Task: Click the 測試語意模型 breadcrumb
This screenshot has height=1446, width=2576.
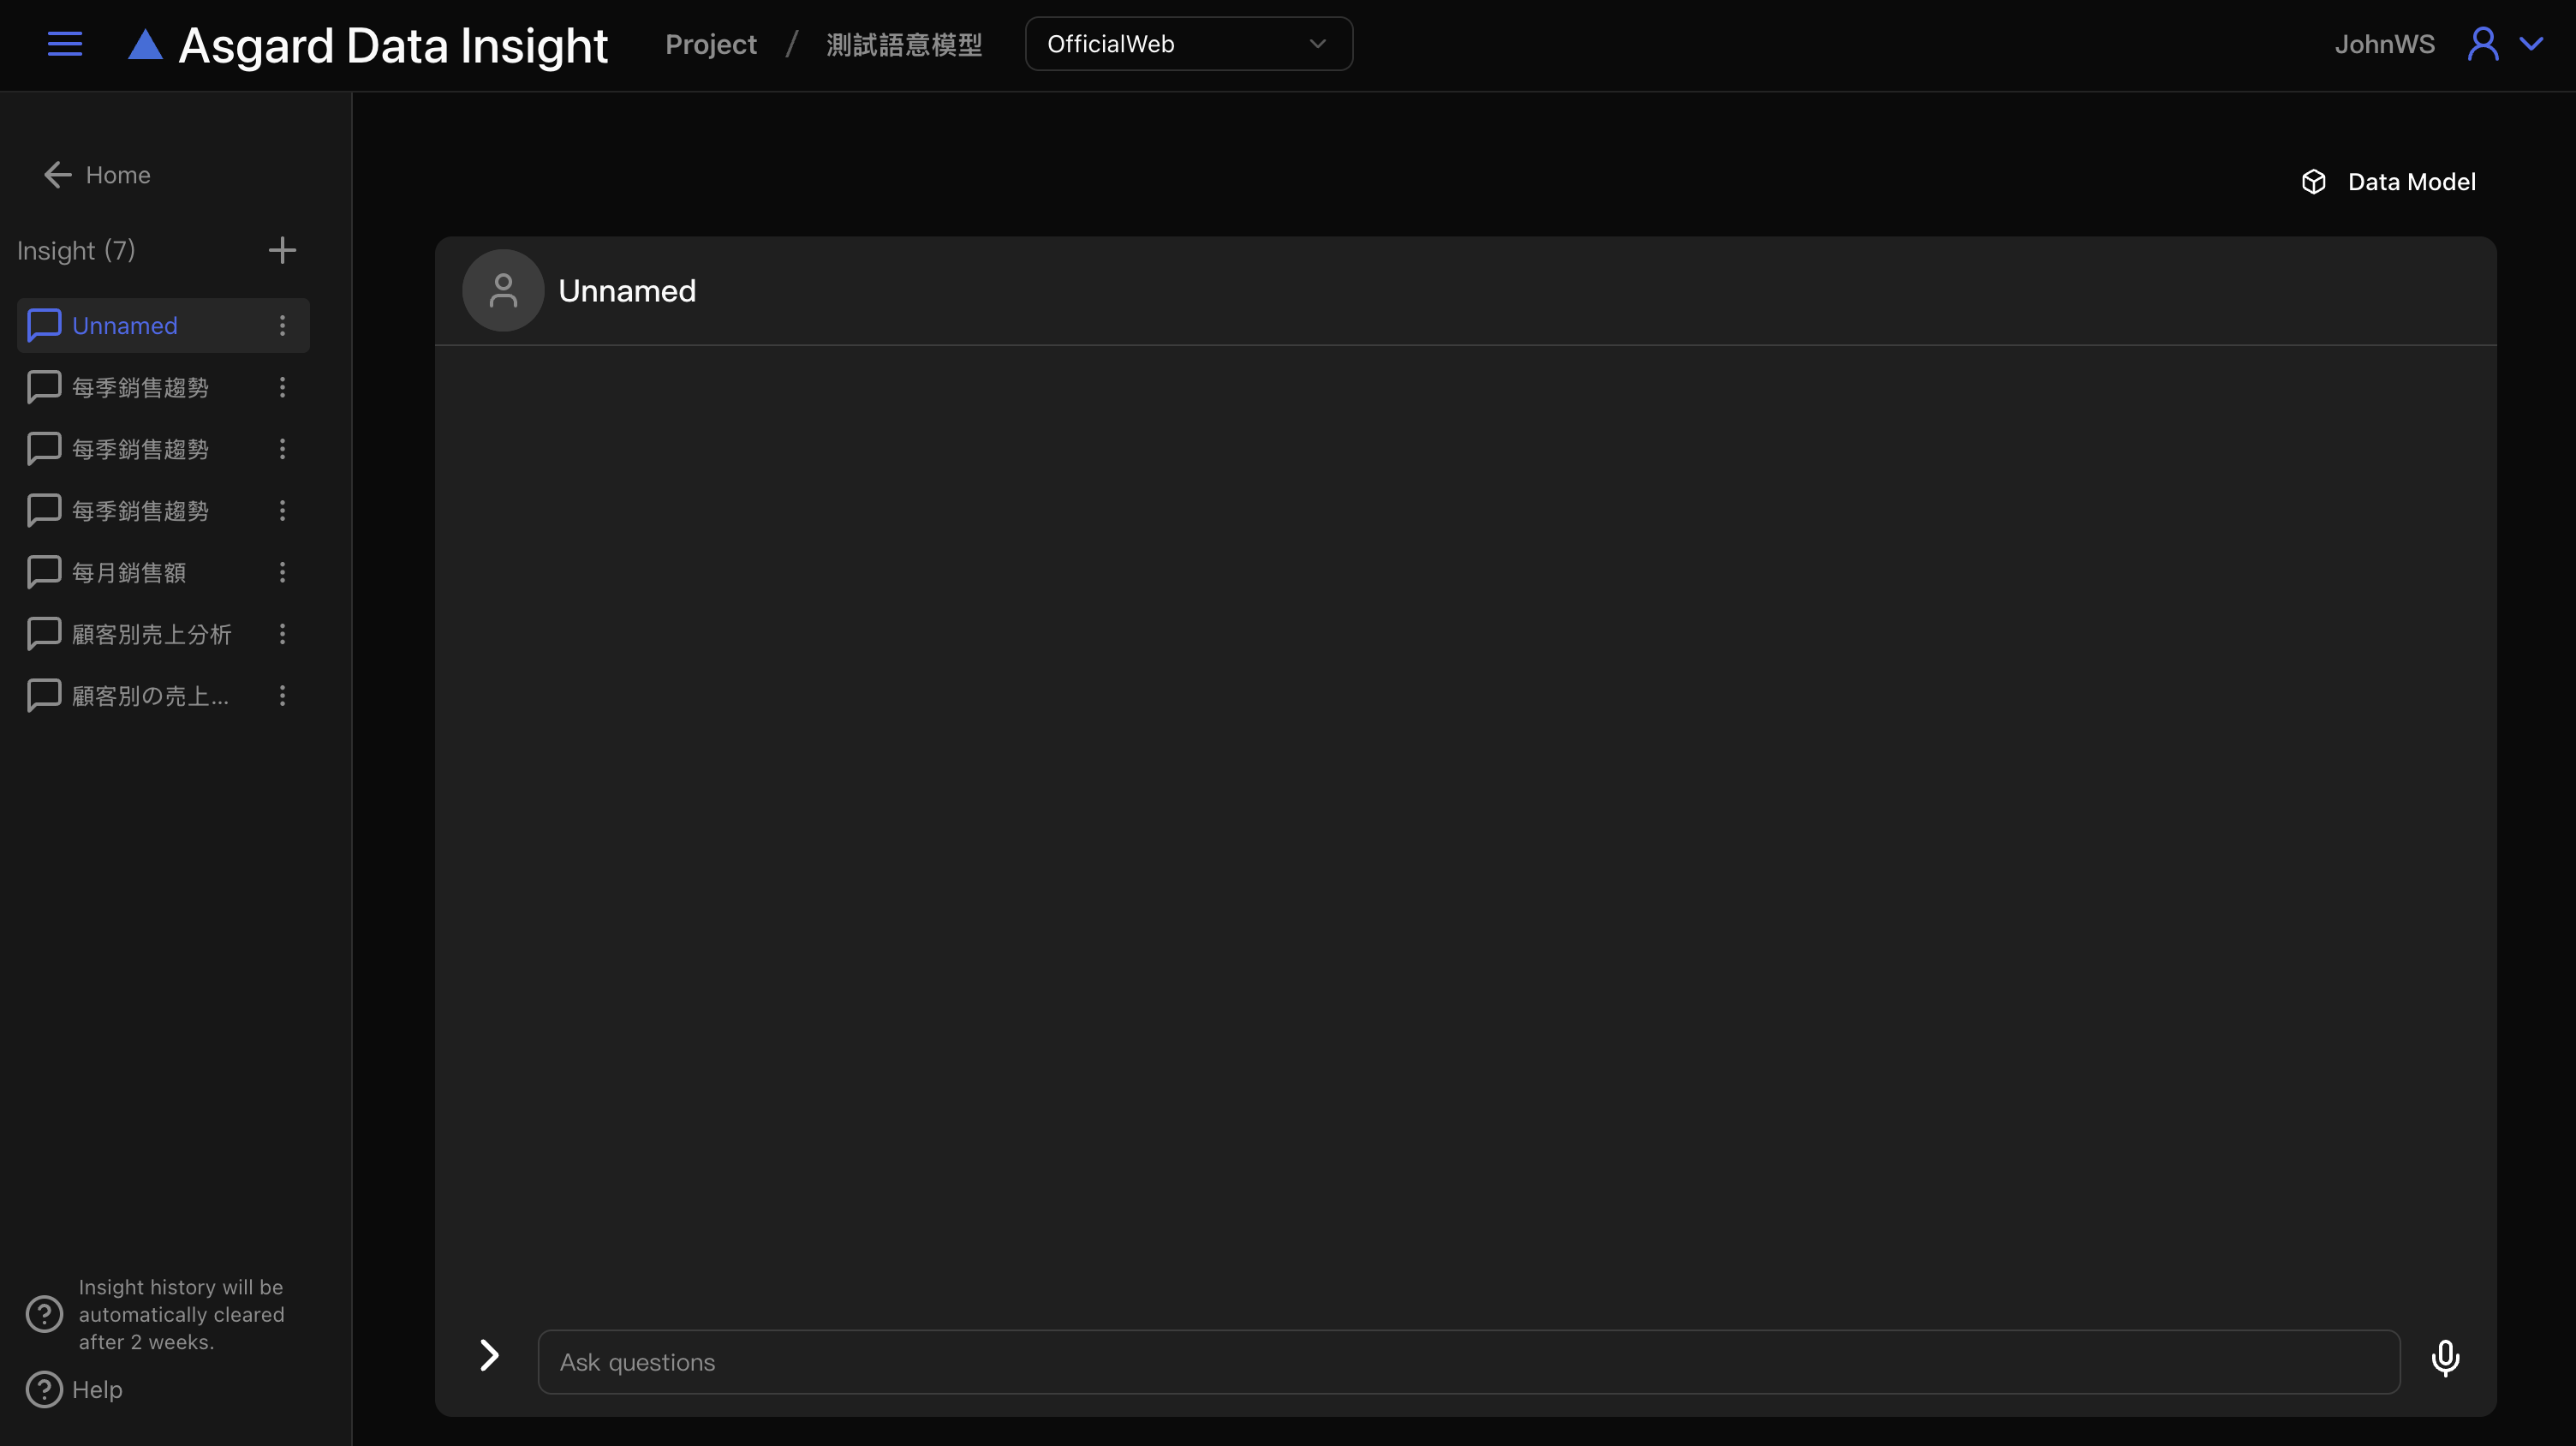Action: [x=904, y=44]
